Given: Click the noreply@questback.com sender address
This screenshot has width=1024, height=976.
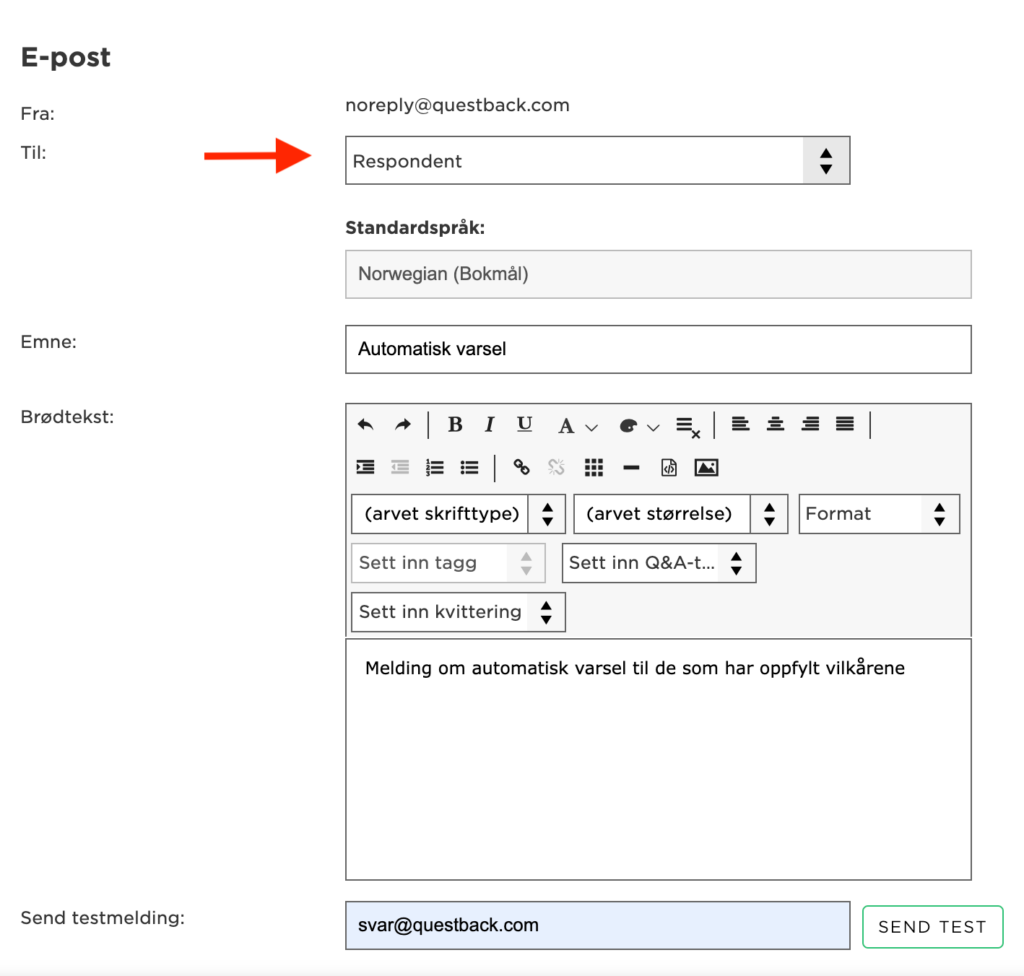Looking at the screenshot, I should coord(457,105).
